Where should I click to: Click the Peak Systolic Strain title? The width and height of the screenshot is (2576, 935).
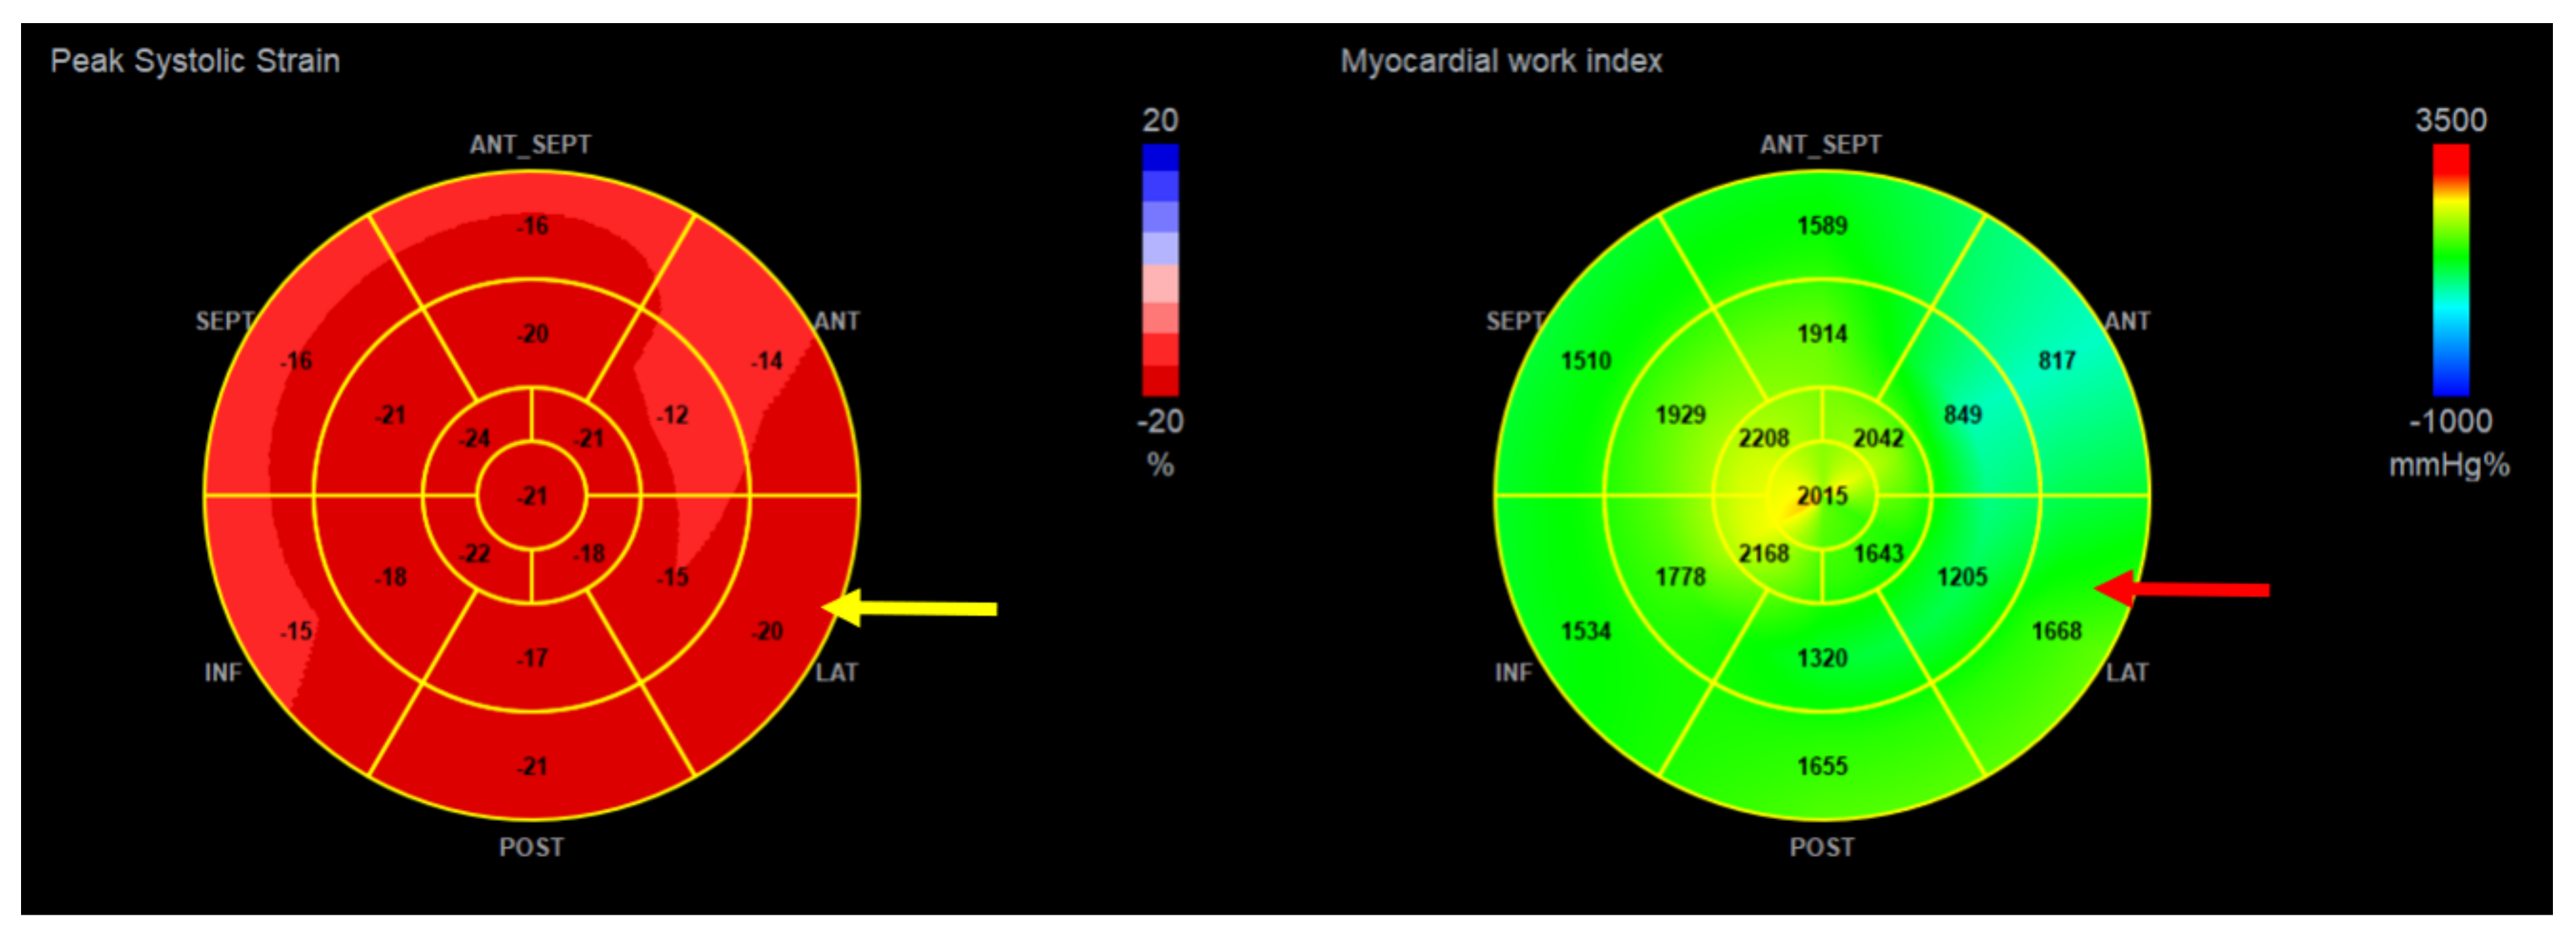(x=195, y=61)
